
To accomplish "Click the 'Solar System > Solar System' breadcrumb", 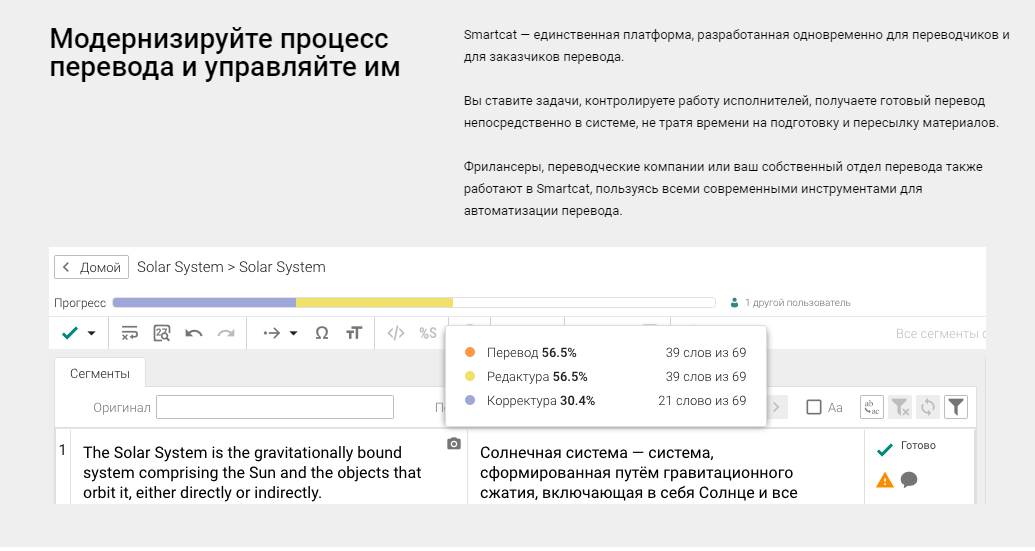I will [x=231, y=267].
